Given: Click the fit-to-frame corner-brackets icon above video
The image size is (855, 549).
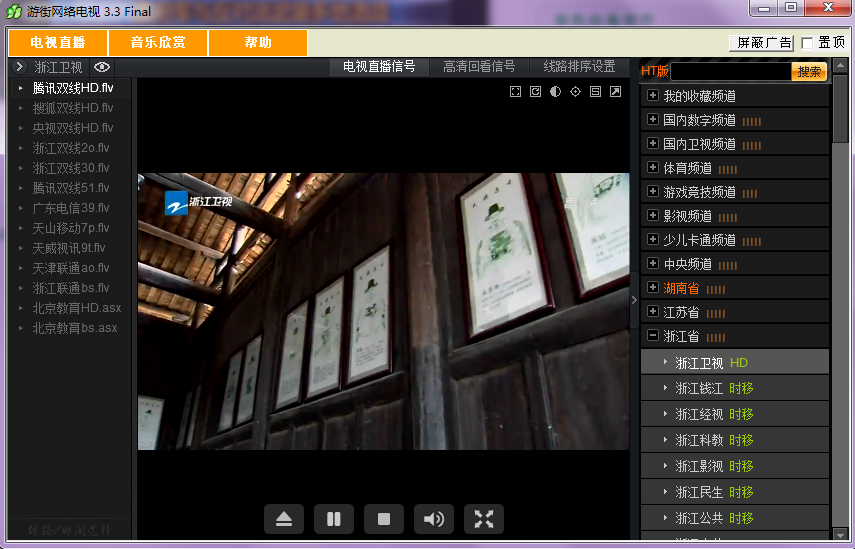Looking at the screenshot, I should point(515,92).
